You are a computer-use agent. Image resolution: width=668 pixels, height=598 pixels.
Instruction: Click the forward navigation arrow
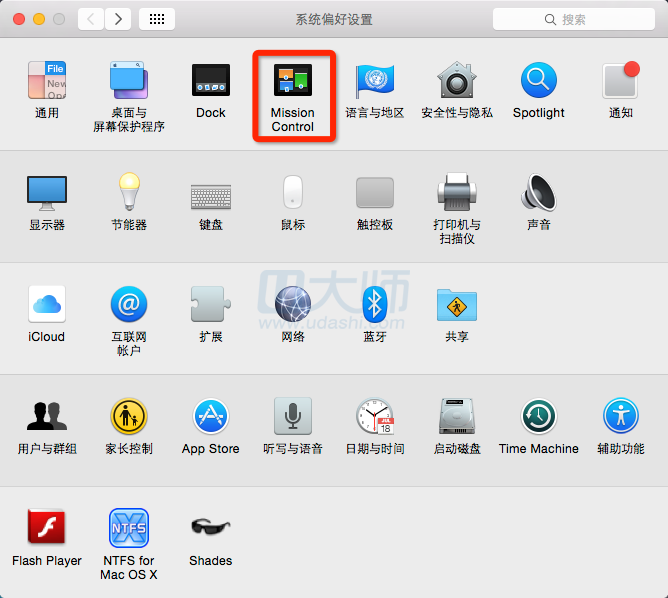pos(119,19)
